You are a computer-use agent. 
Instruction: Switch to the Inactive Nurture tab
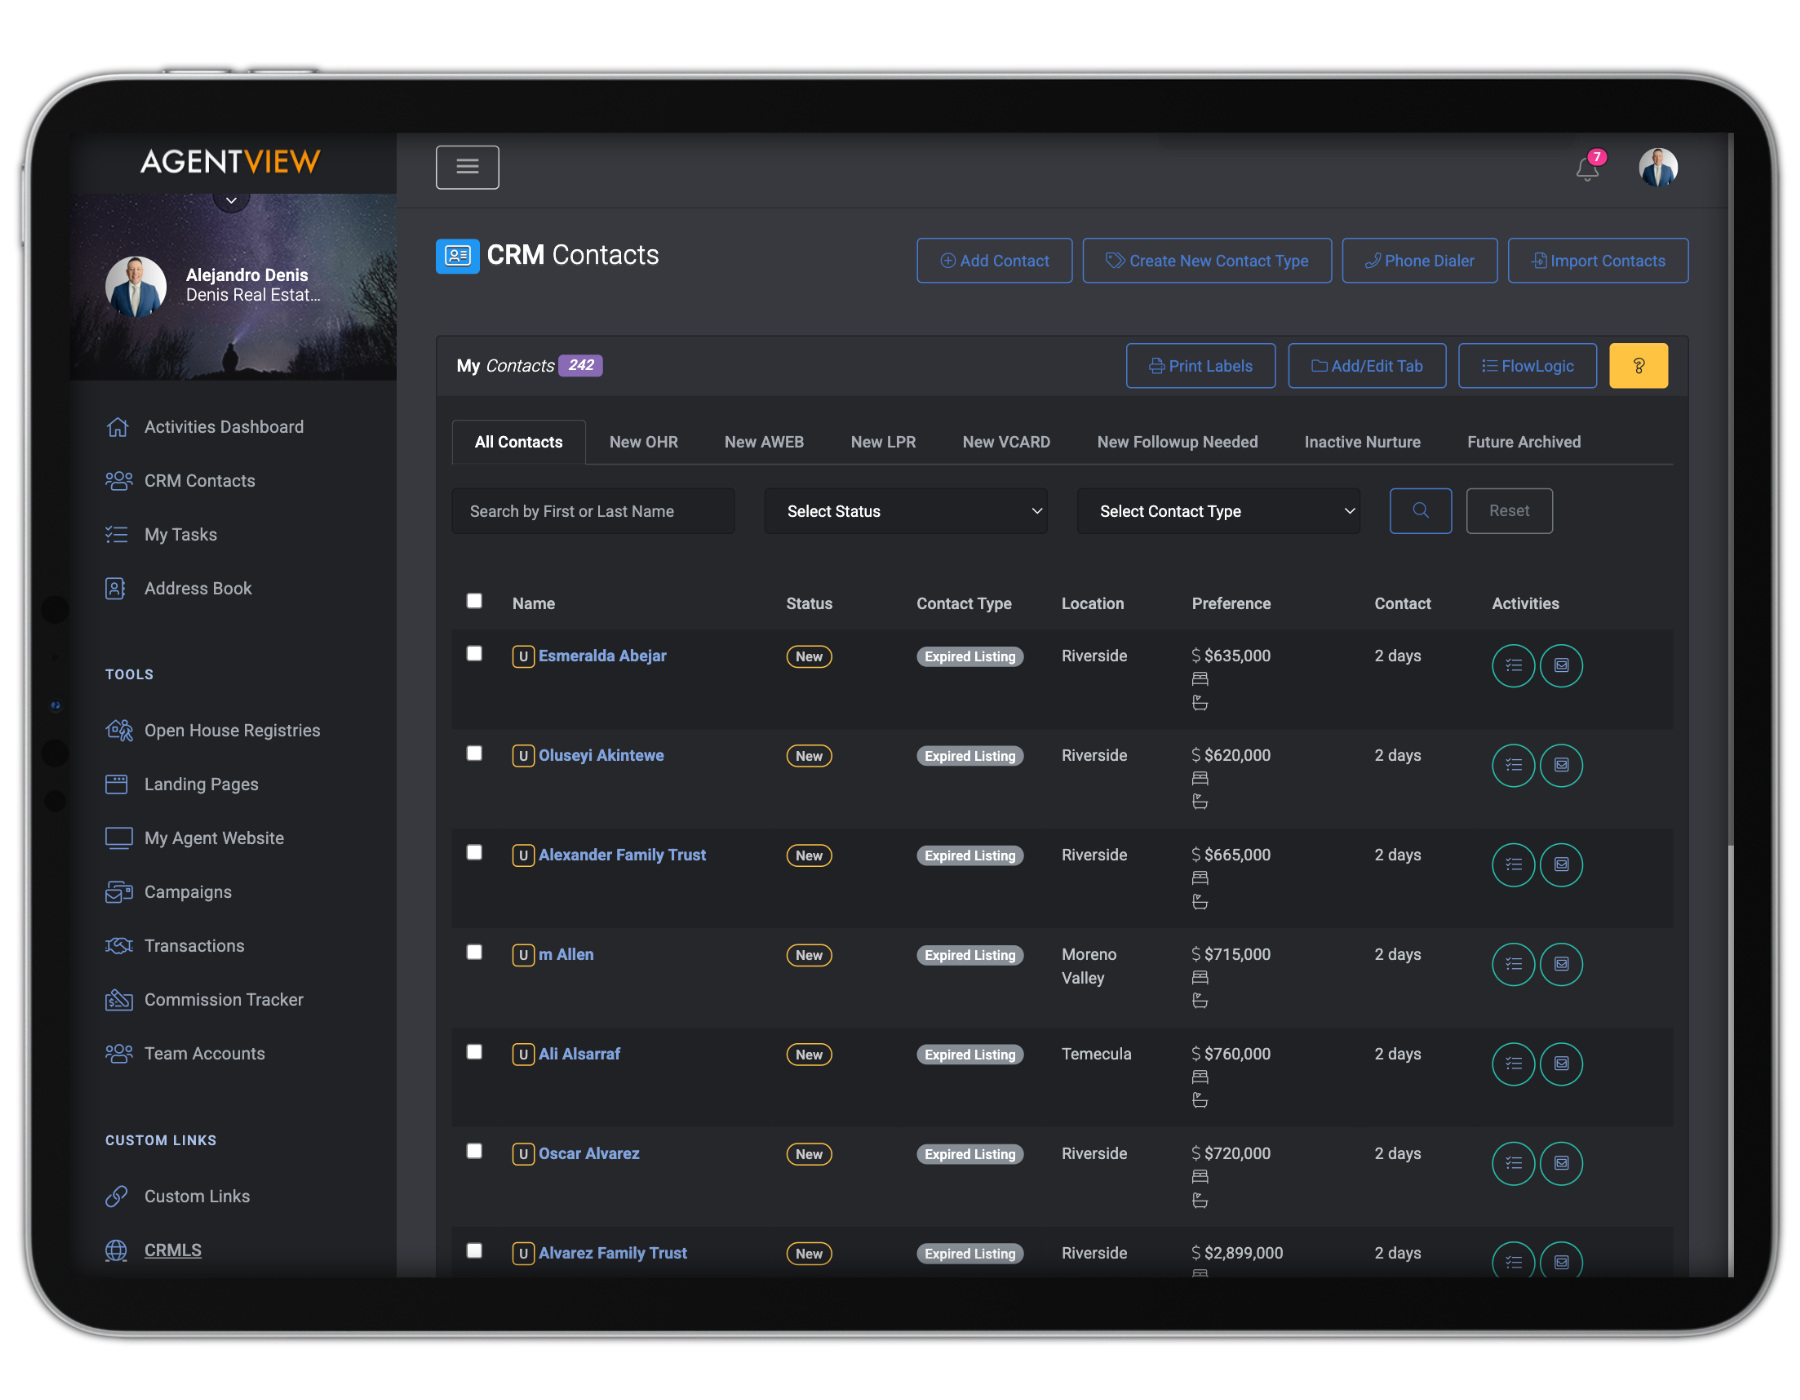click(x=1362, y=442)
